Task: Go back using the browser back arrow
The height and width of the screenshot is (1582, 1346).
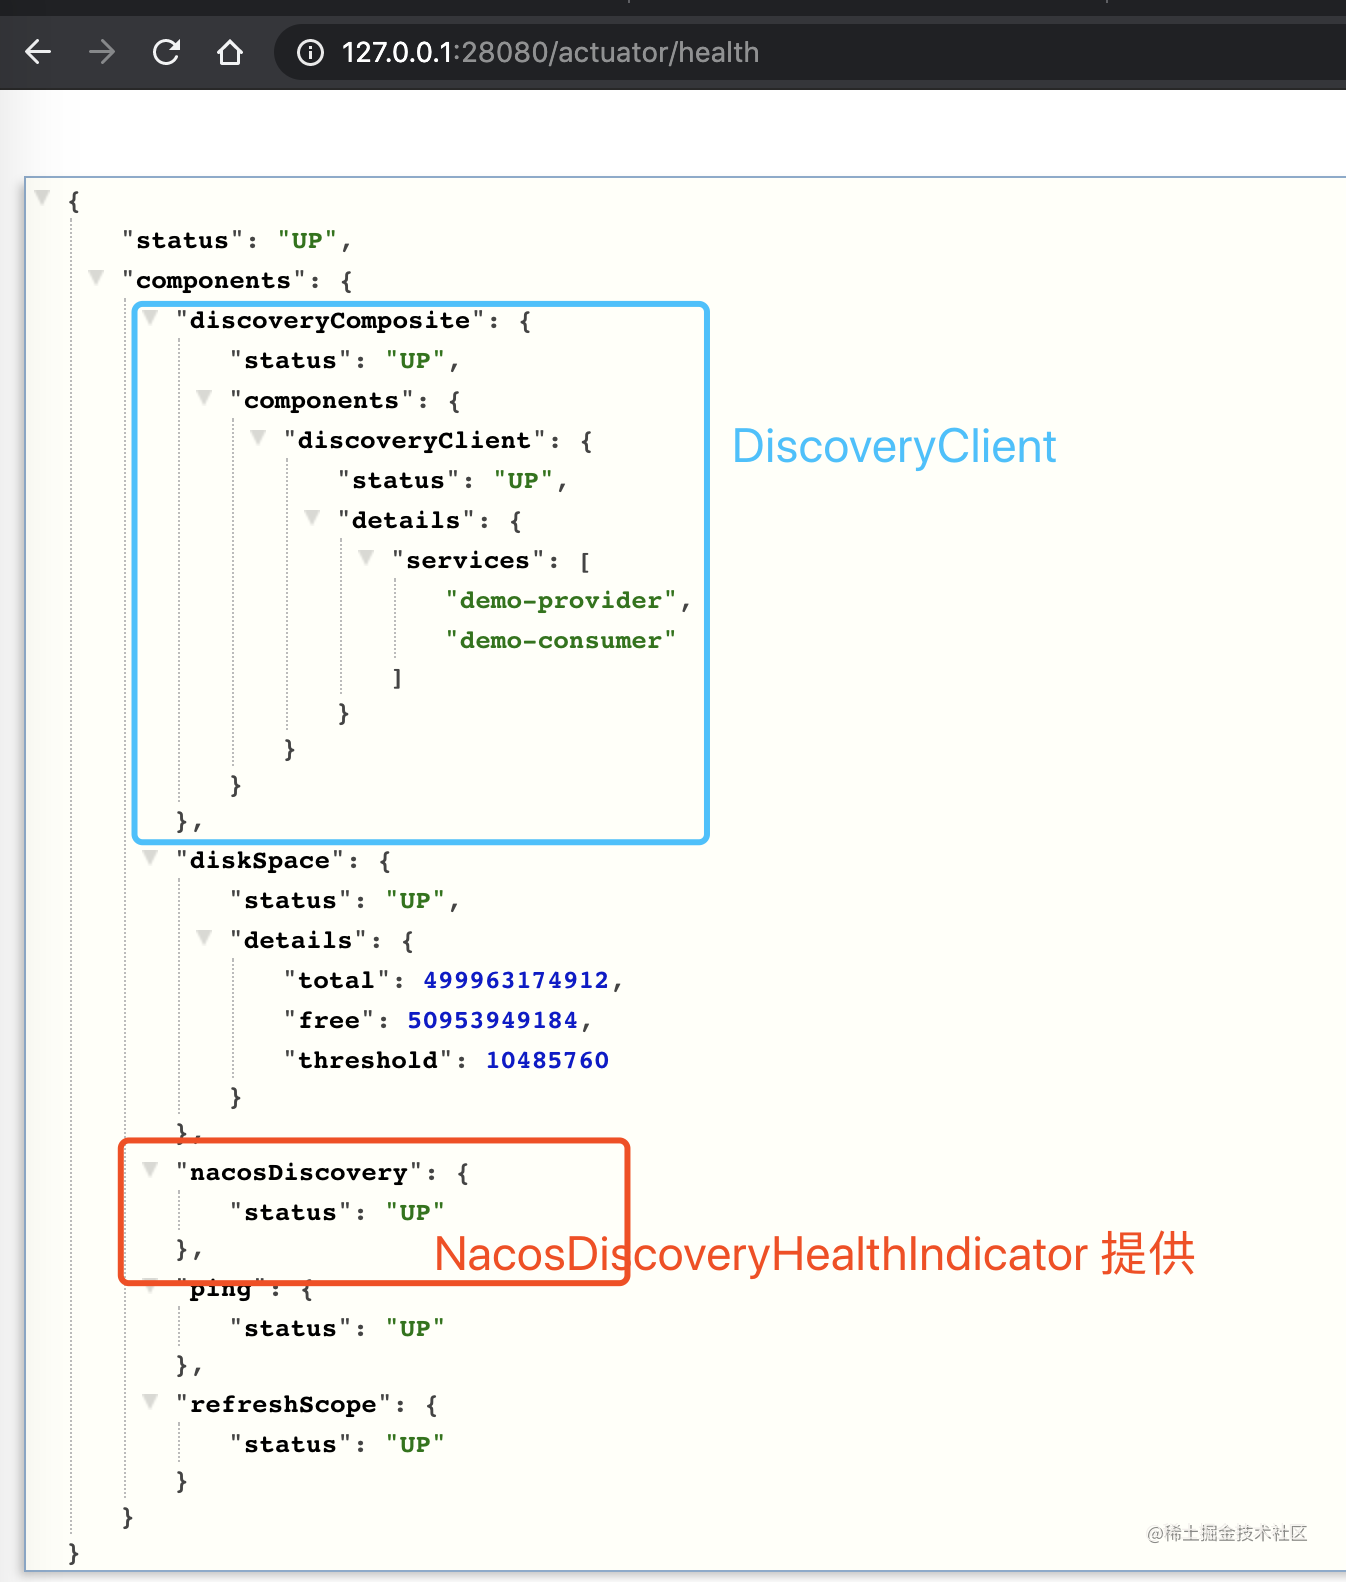Action: [x=38, y=52]
